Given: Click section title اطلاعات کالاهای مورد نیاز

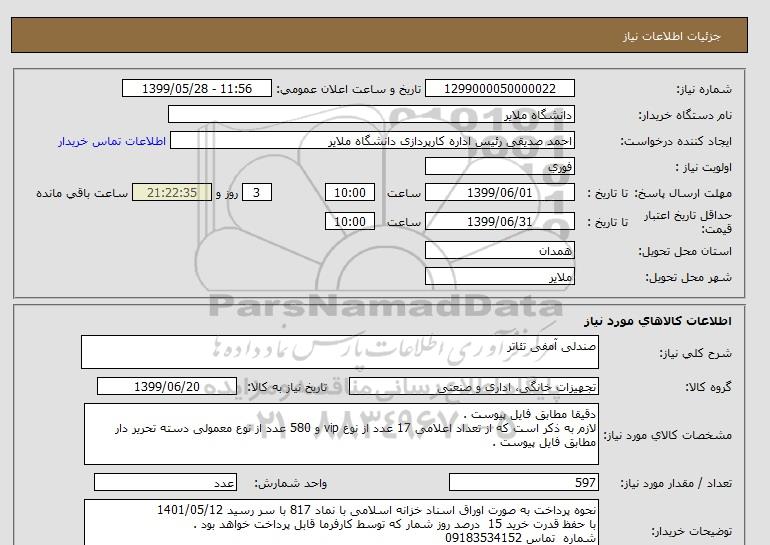Looking at the screenshot, I should 658,321.
